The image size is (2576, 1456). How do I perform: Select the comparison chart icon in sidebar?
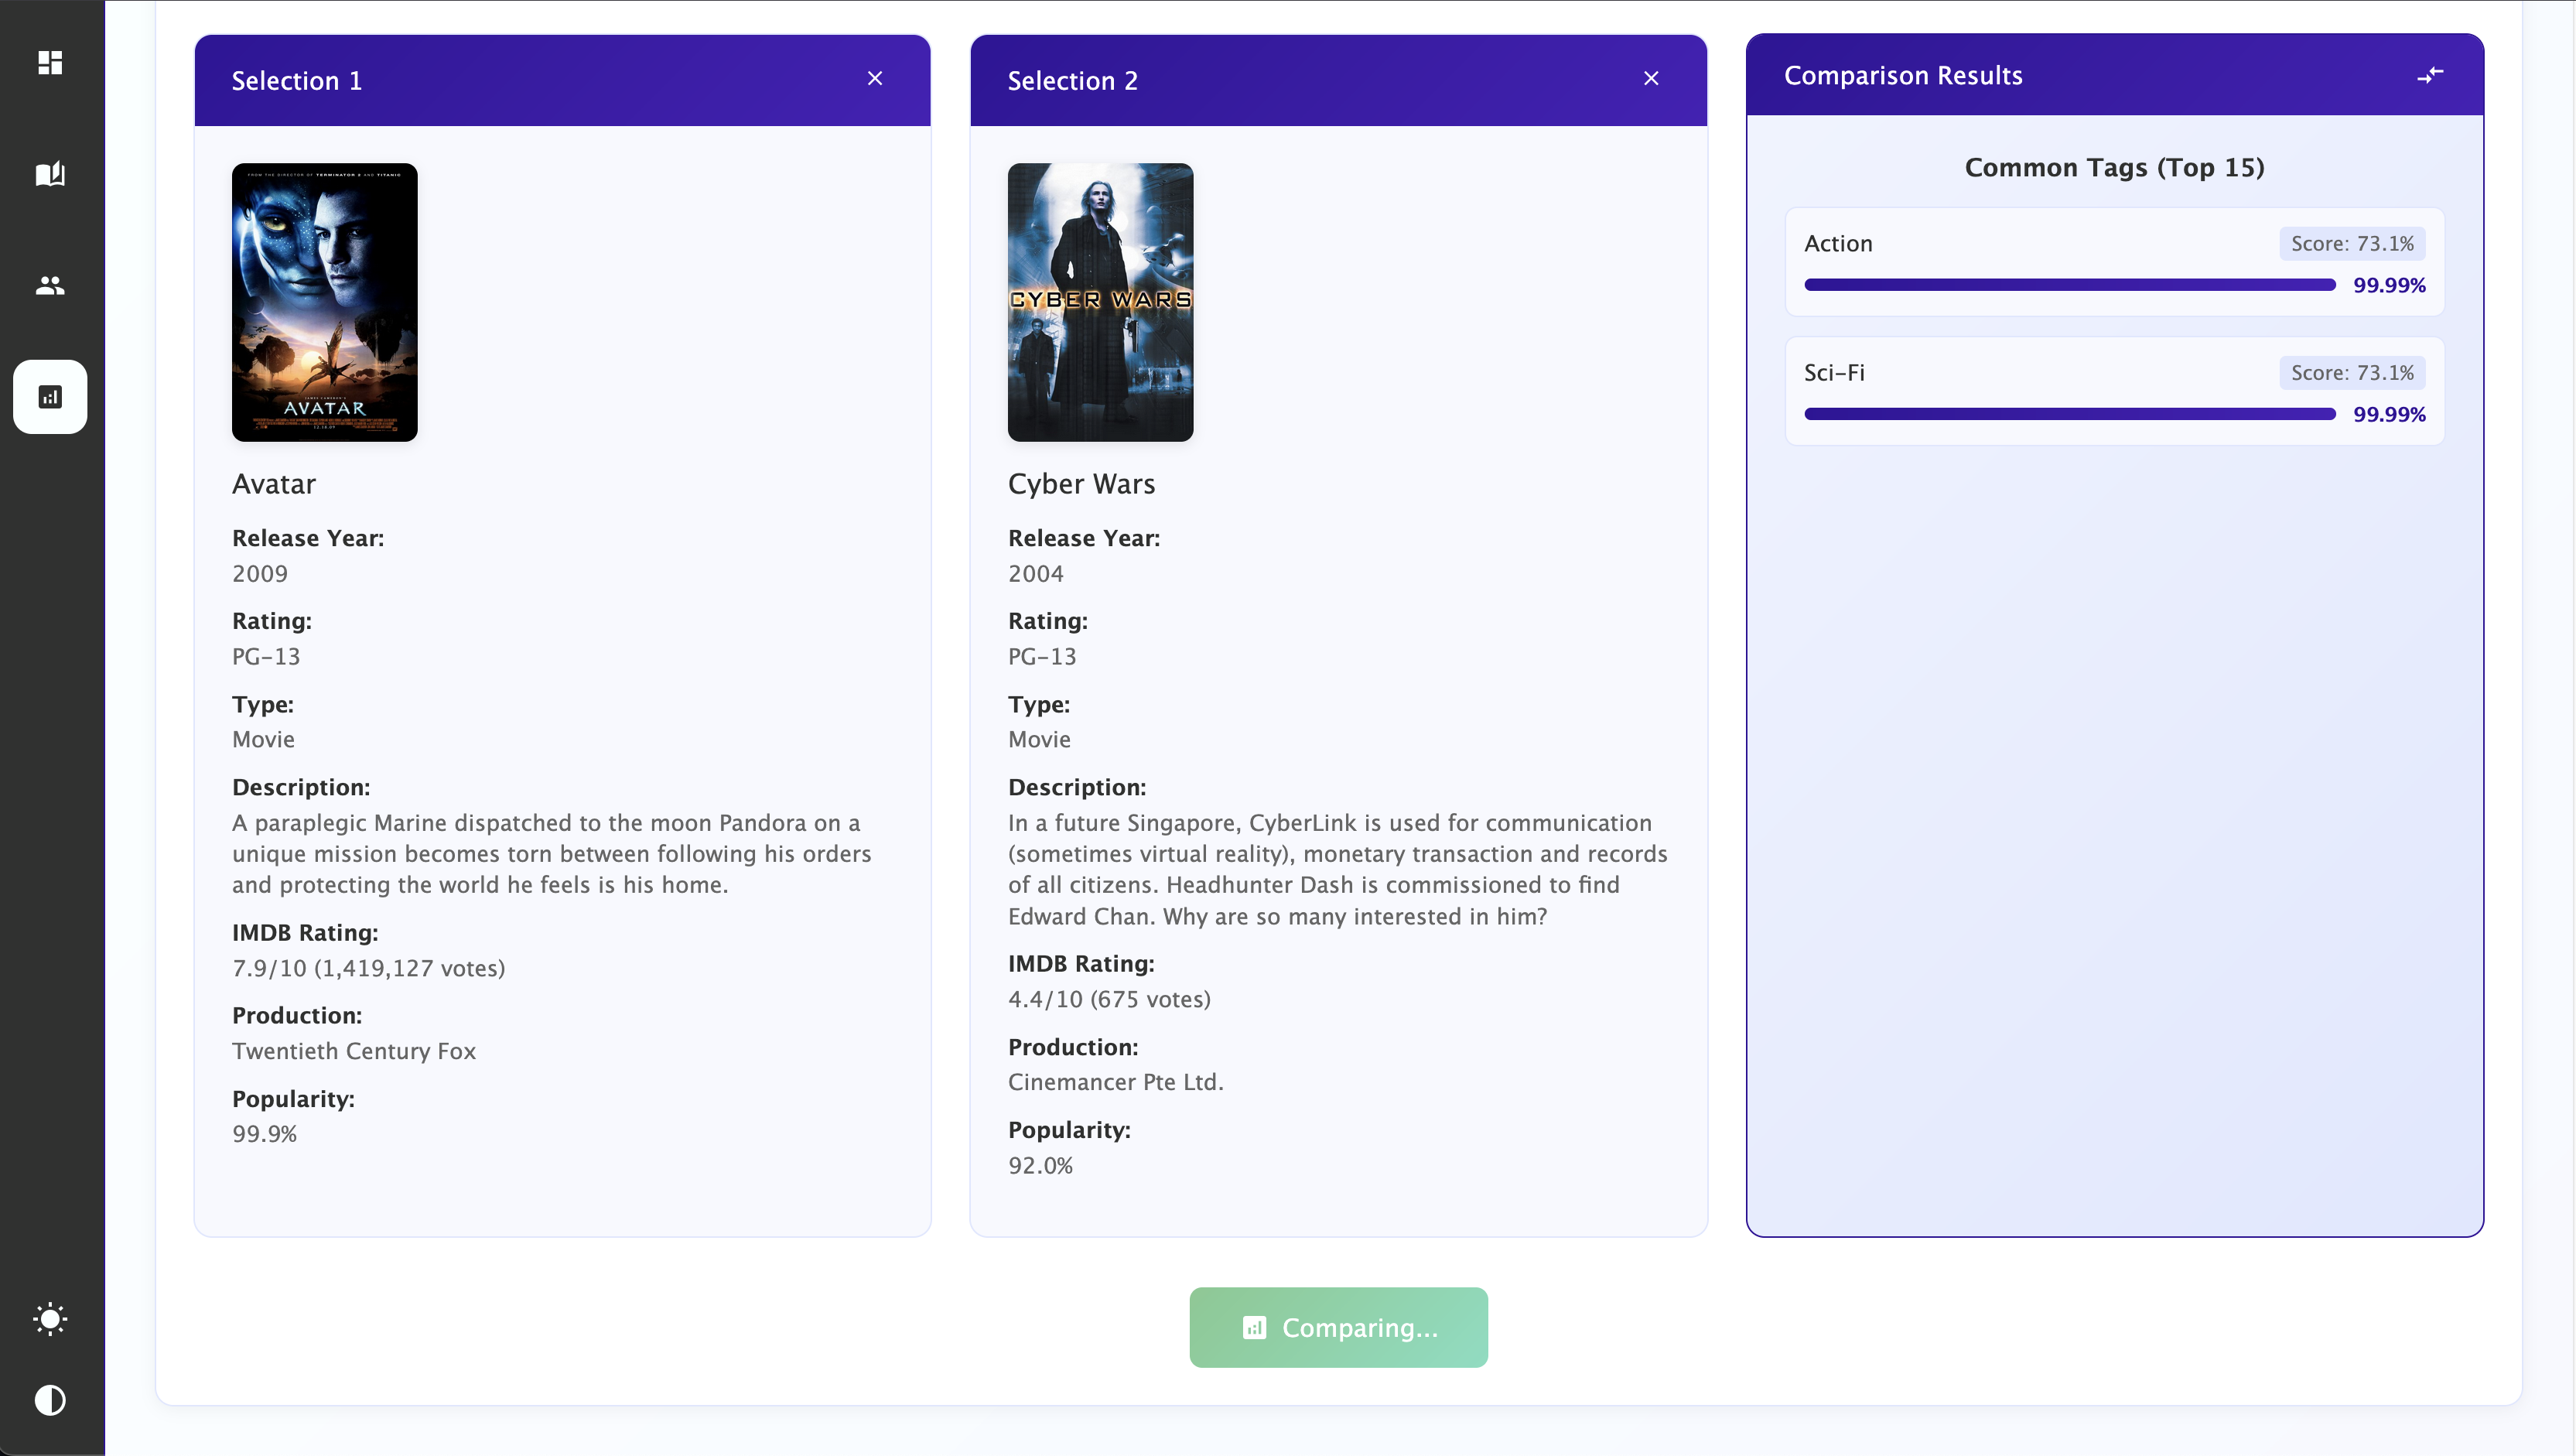click(50, 397)
